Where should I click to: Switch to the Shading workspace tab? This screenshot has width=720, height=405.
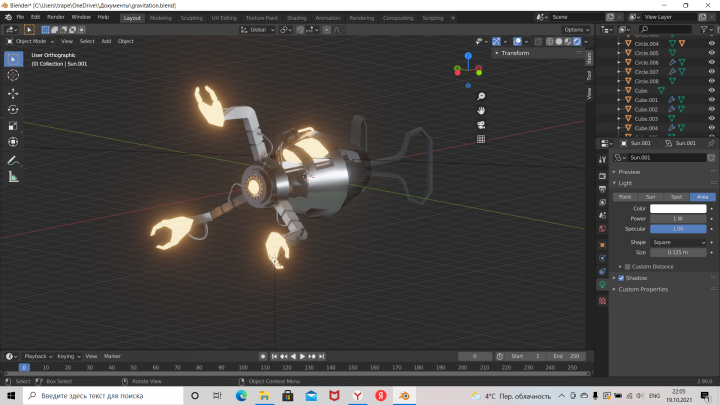point(297,18)
